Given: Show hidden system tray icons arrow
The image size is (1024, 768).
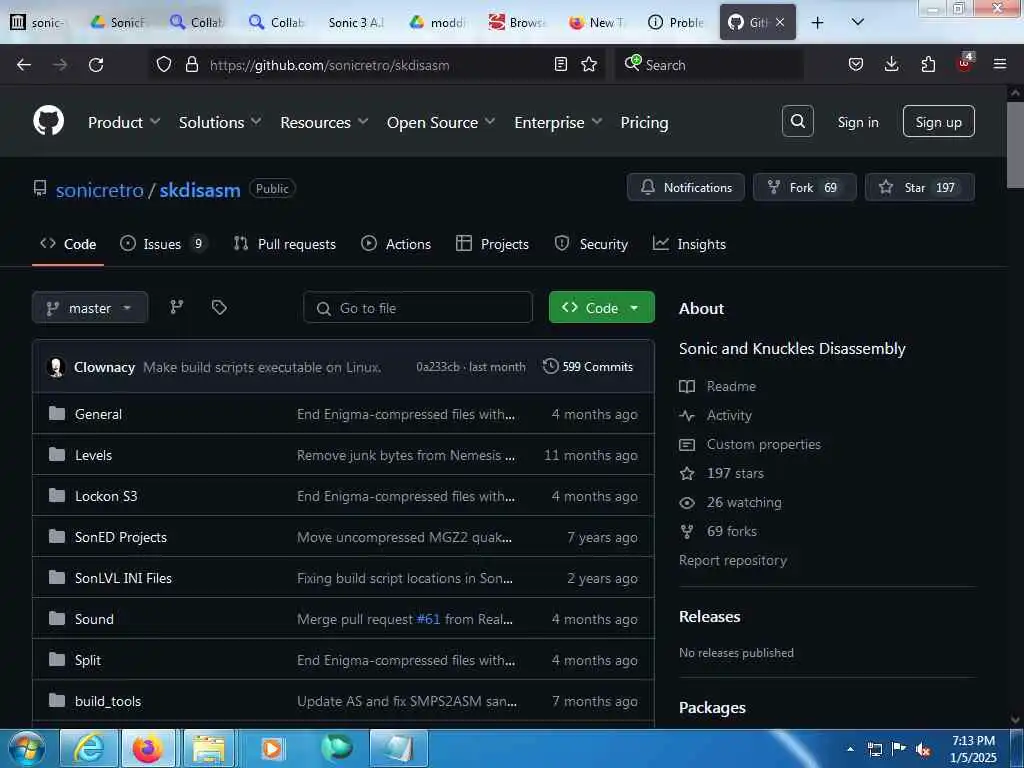Looking at the screenshot, I should [x=850, y=749].
